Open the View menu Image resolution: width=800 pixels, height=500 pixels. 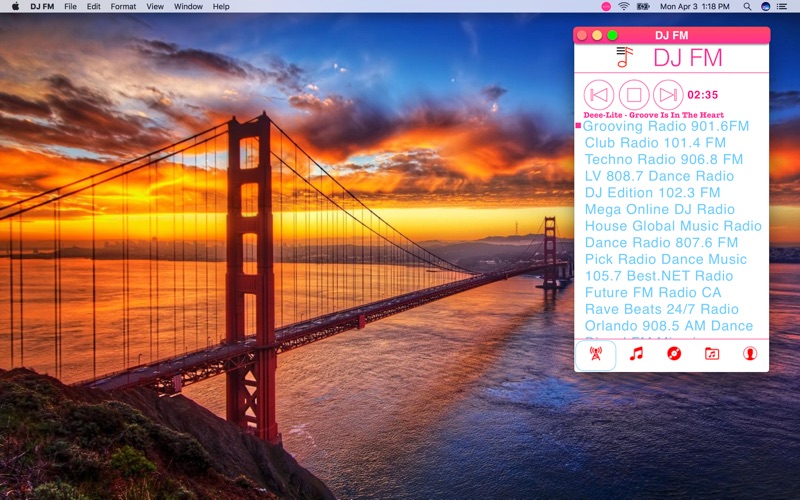click(155, 7)
